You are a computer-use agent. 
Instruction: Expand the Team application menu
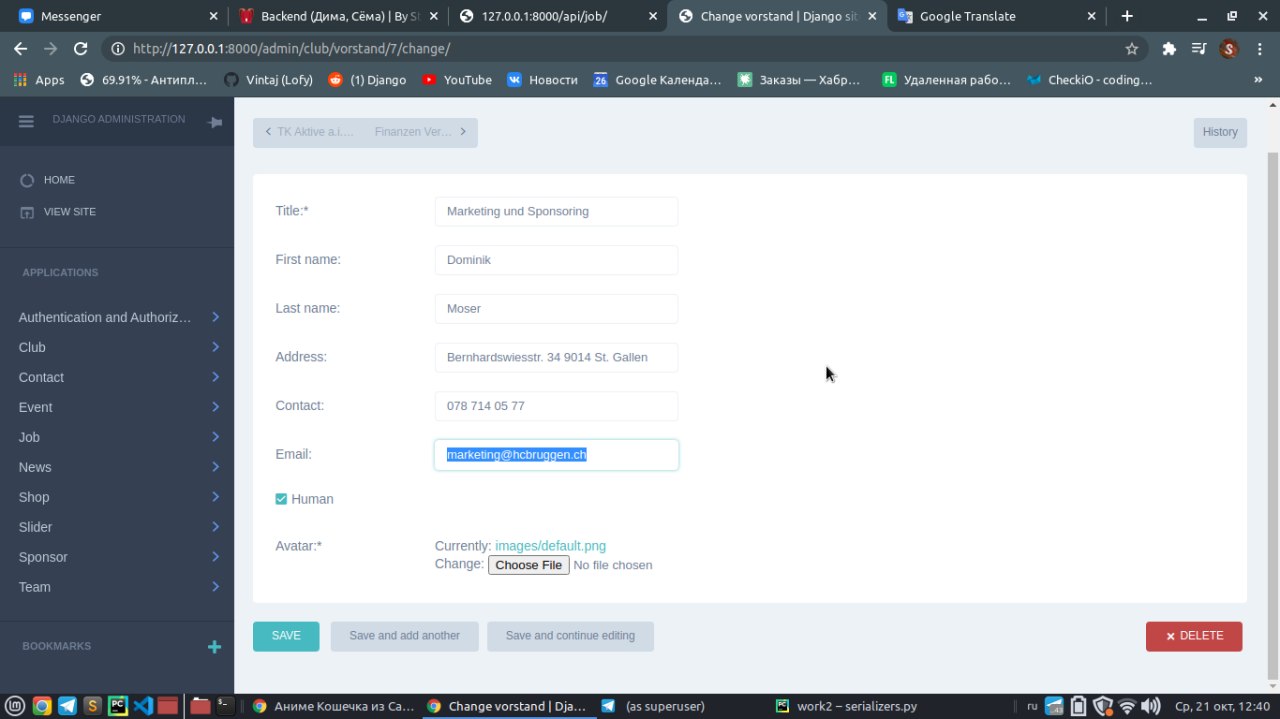pos(117,587)
